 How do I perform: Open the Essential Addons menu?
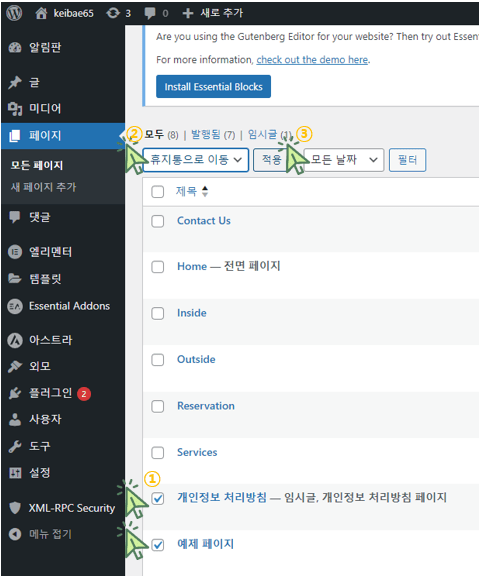pyautogui.click(x=59, y=306)
